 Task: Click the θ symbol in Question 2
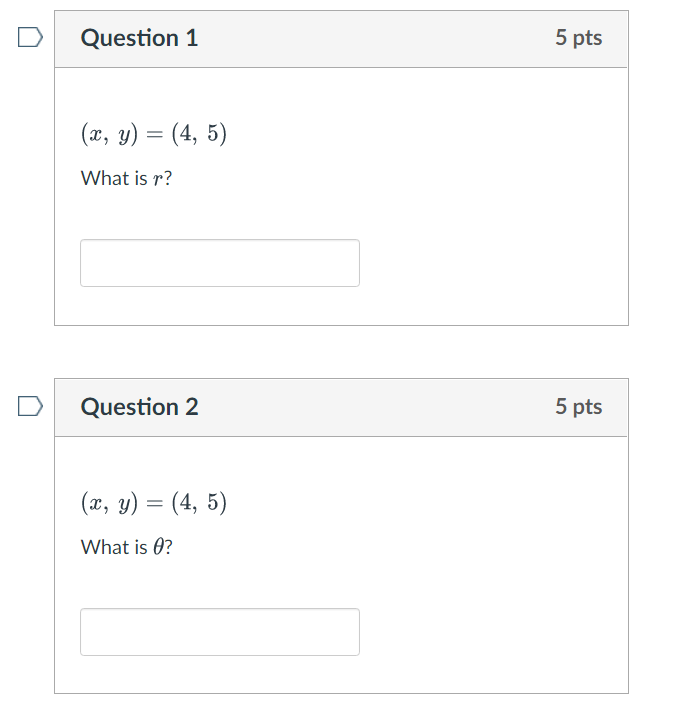(158, 546)
